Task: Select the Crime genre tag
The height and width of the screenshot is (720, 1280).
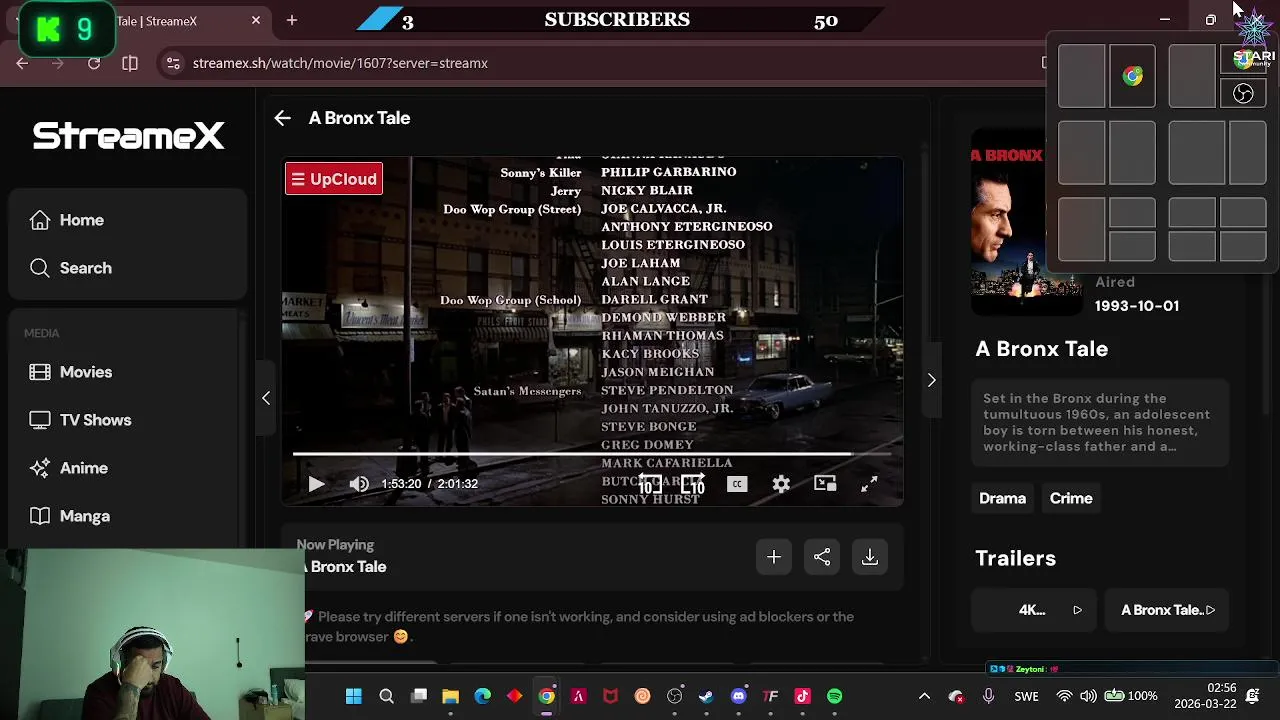Action: (1071, 498)
